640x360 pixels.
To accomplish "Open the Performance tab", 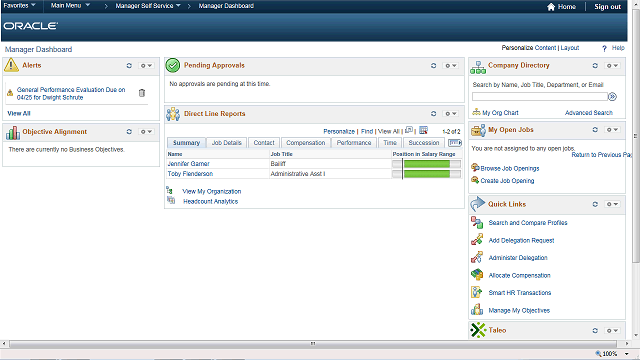I will point(354,142).
